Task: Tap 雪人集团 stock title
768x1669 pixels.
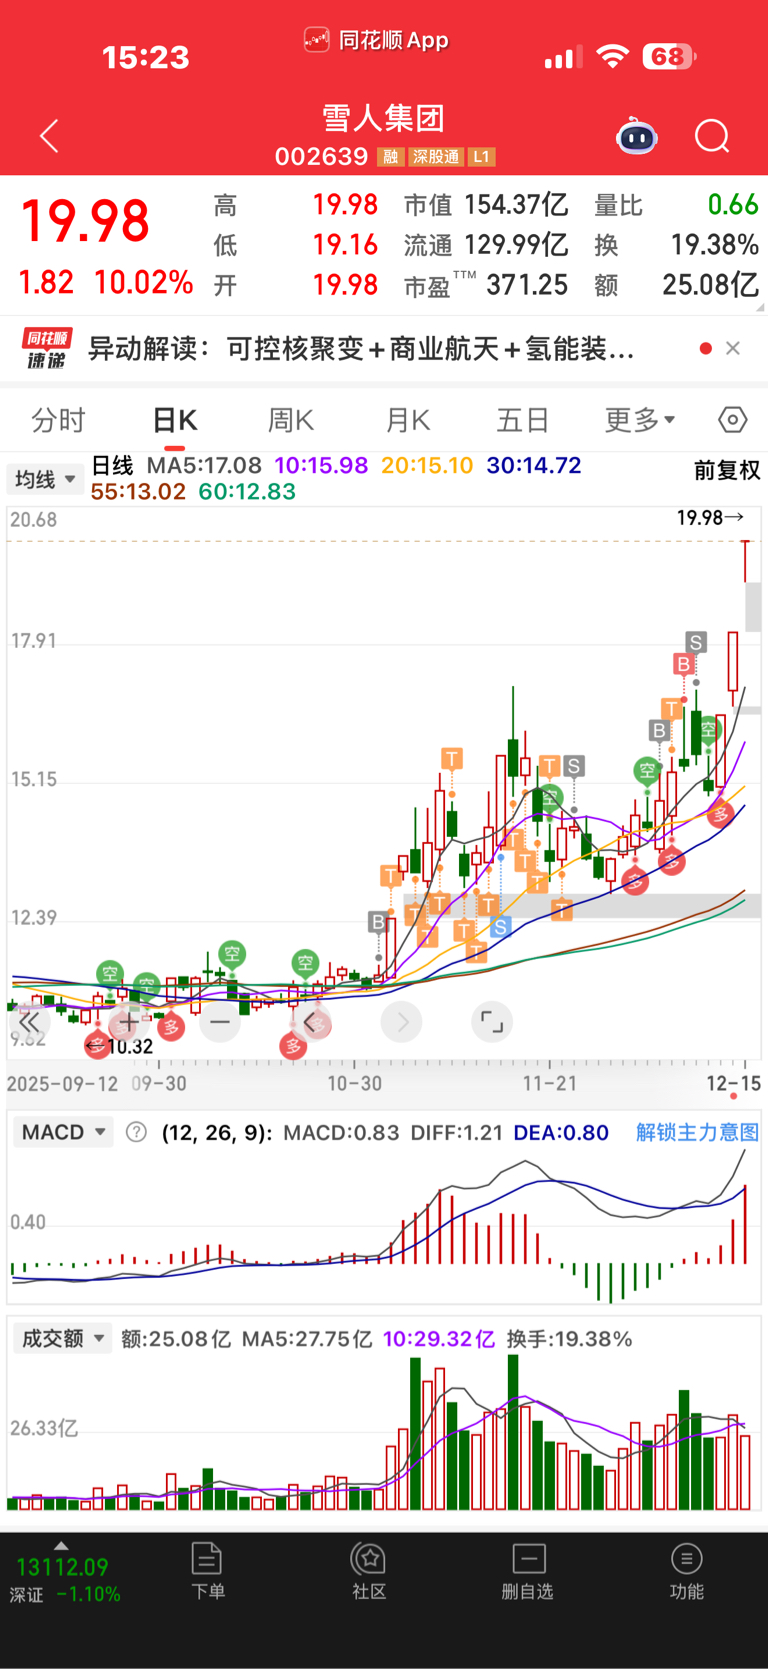Action: tap(383, 118)
